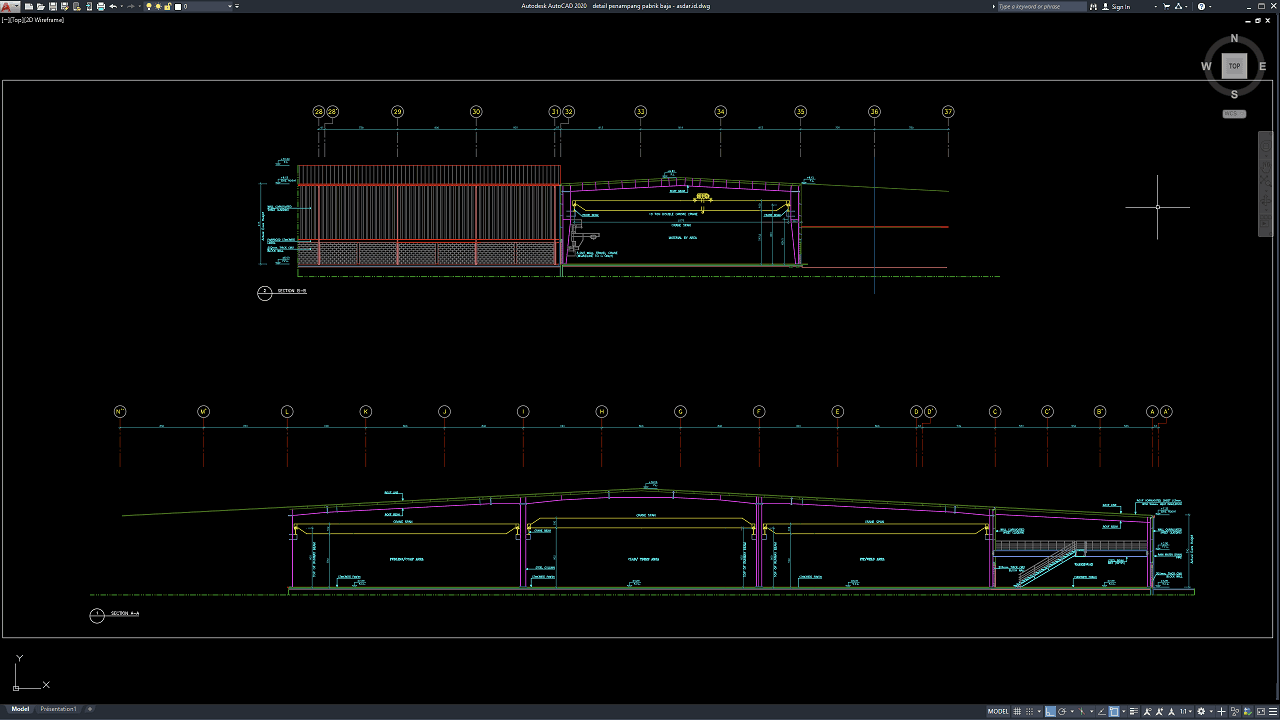Image resolution: width=1280 pixels, height=720 pixels.
Task: Expand the annotation scale 1:1 dropdown
Action: [x=1186, y=711]
